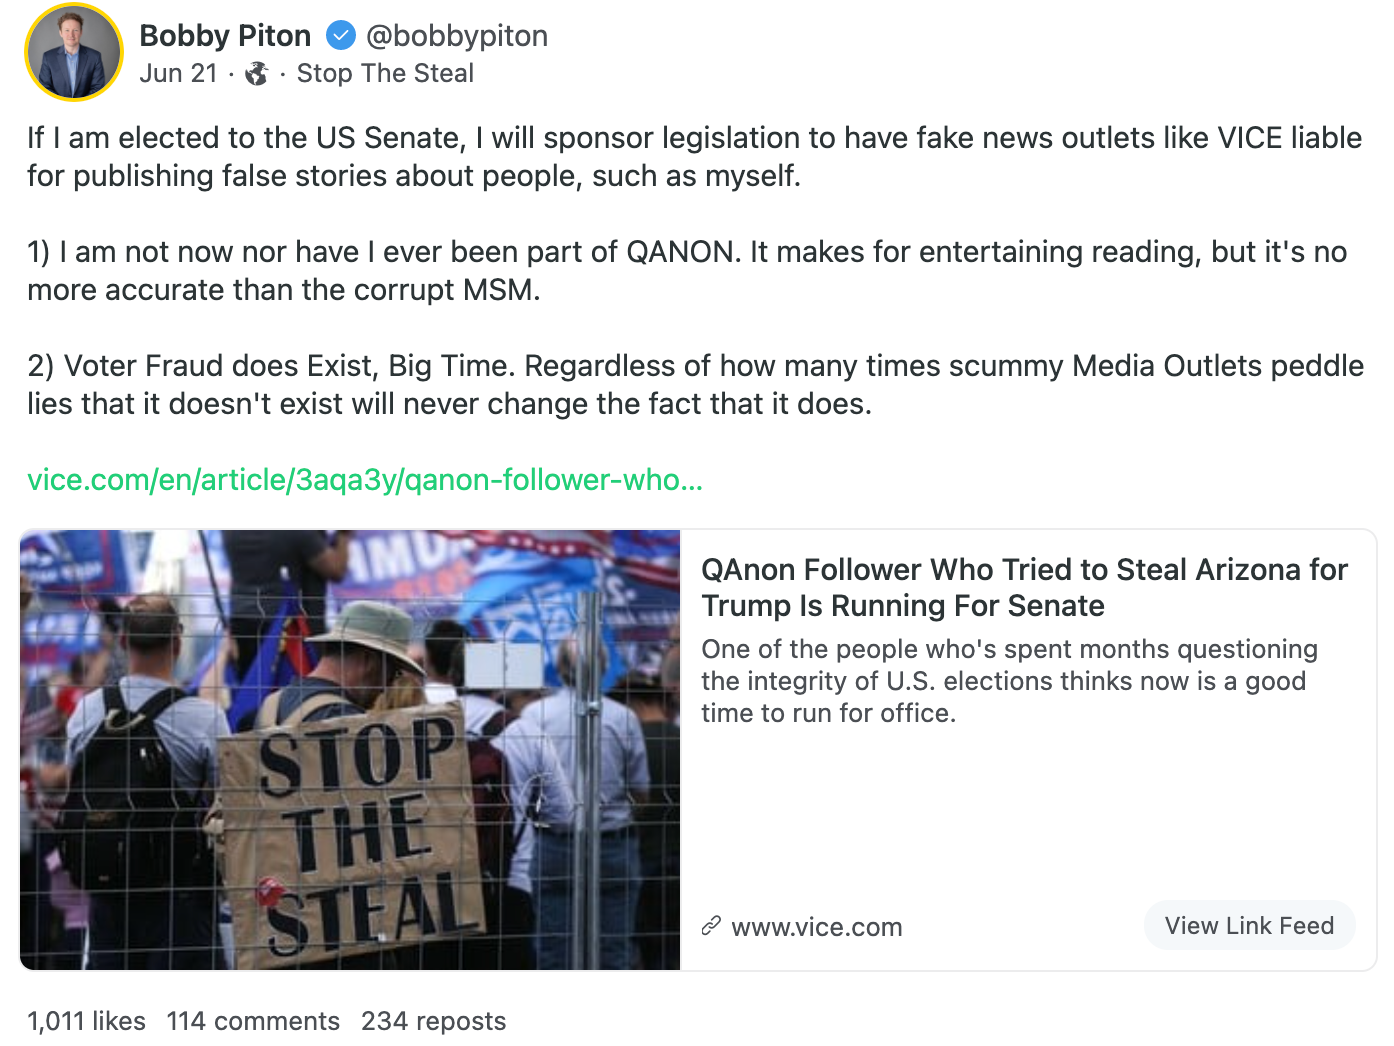Screen dimensions: 1394x1046
Task: Click the blue verified badge beside Bobby Piton
Action: click(x=341, y=35)
